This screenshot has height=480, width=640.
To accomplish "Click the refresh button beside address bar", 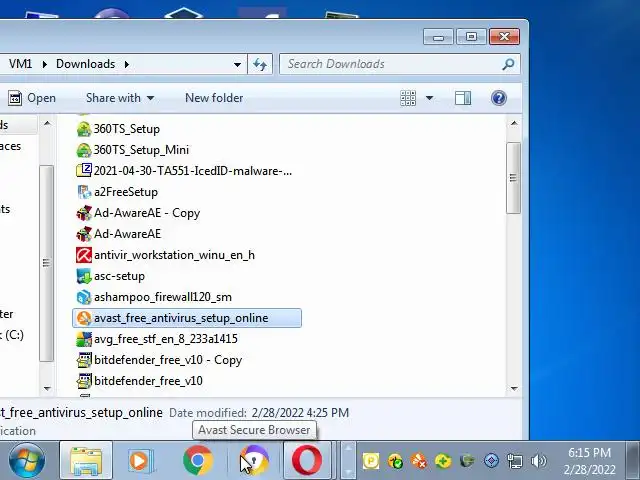I will coord(260,64).
